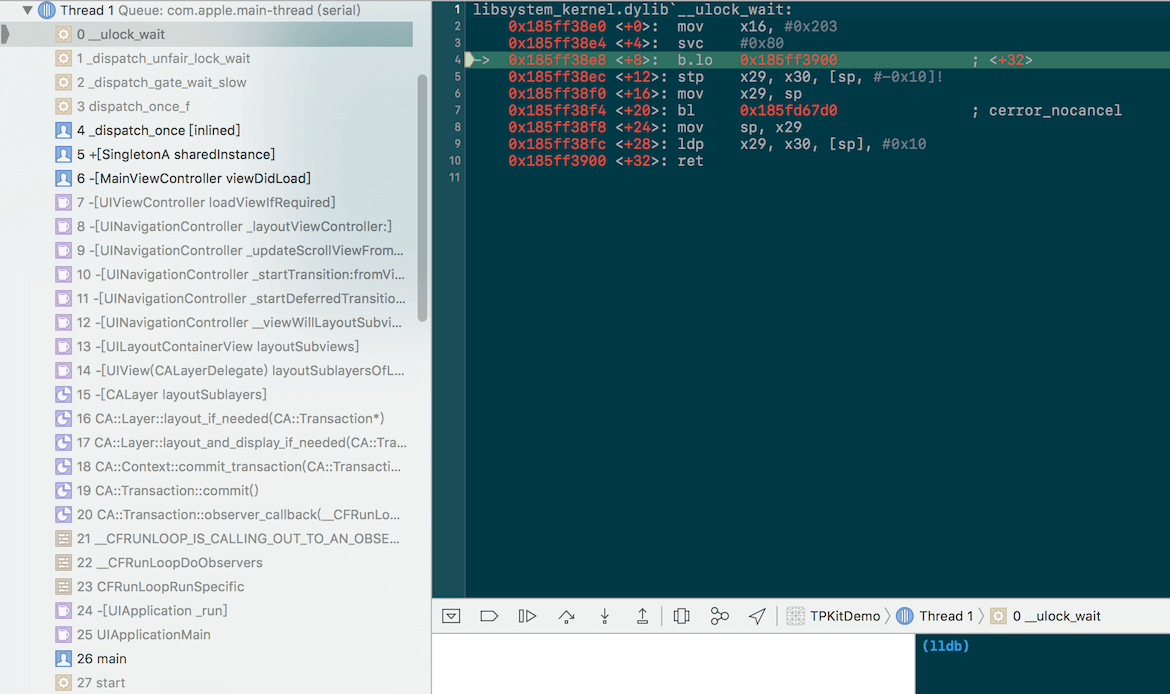Image resolution: width=1170 pixels, height=694 pixels.
Task: Select frame 5 +[SingletonA sharedInstance]
Action: pos(175,154)
